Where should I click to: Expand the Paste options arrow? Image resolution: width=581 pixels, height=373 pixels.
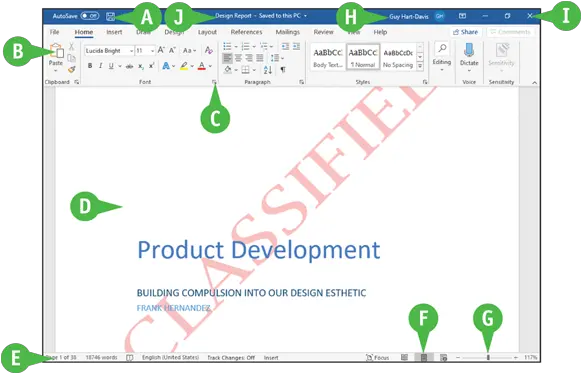(56, 70)
